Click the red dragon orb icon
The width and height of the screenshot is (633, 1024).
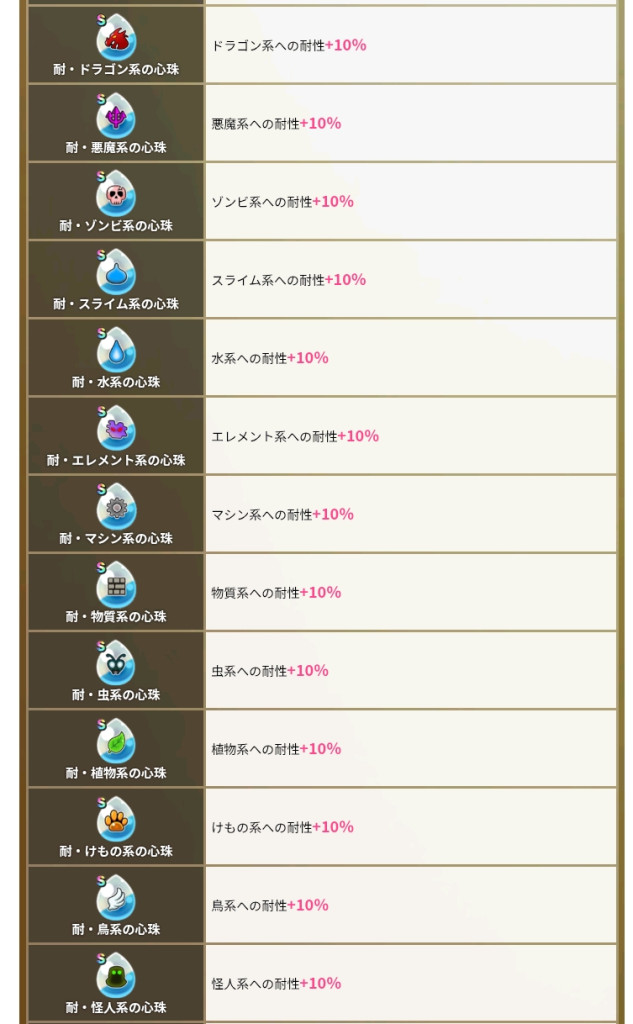tap(116, 37)
